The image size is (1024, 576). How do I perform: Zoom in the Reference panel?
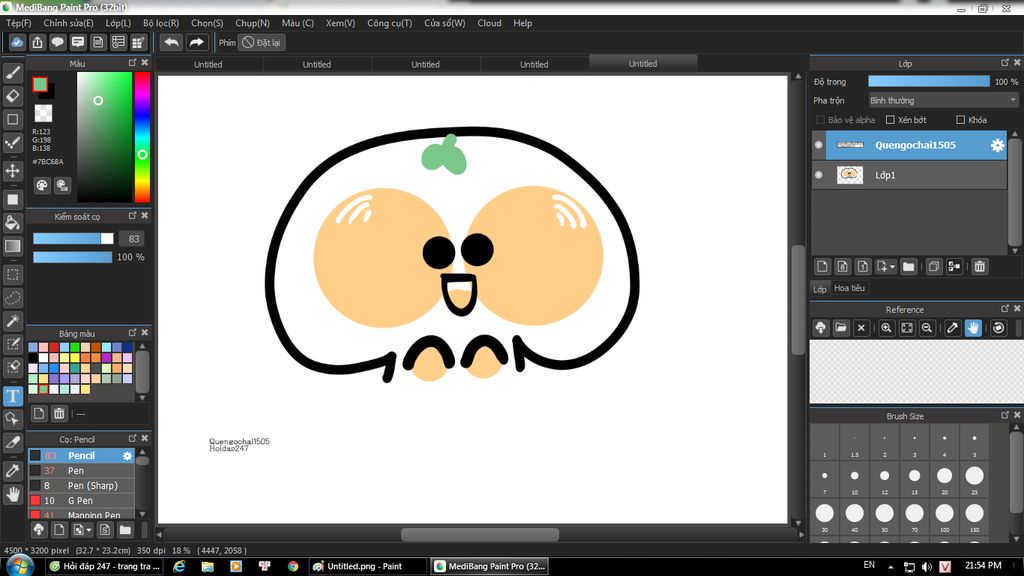pyautogui.click(x=886, y=328)
